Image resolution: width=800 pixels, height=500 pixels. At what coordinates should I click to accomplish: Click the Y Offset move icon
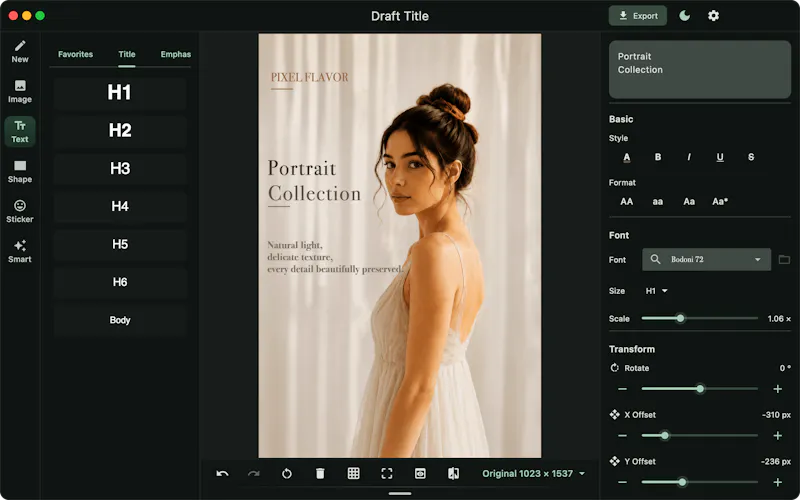615,461
